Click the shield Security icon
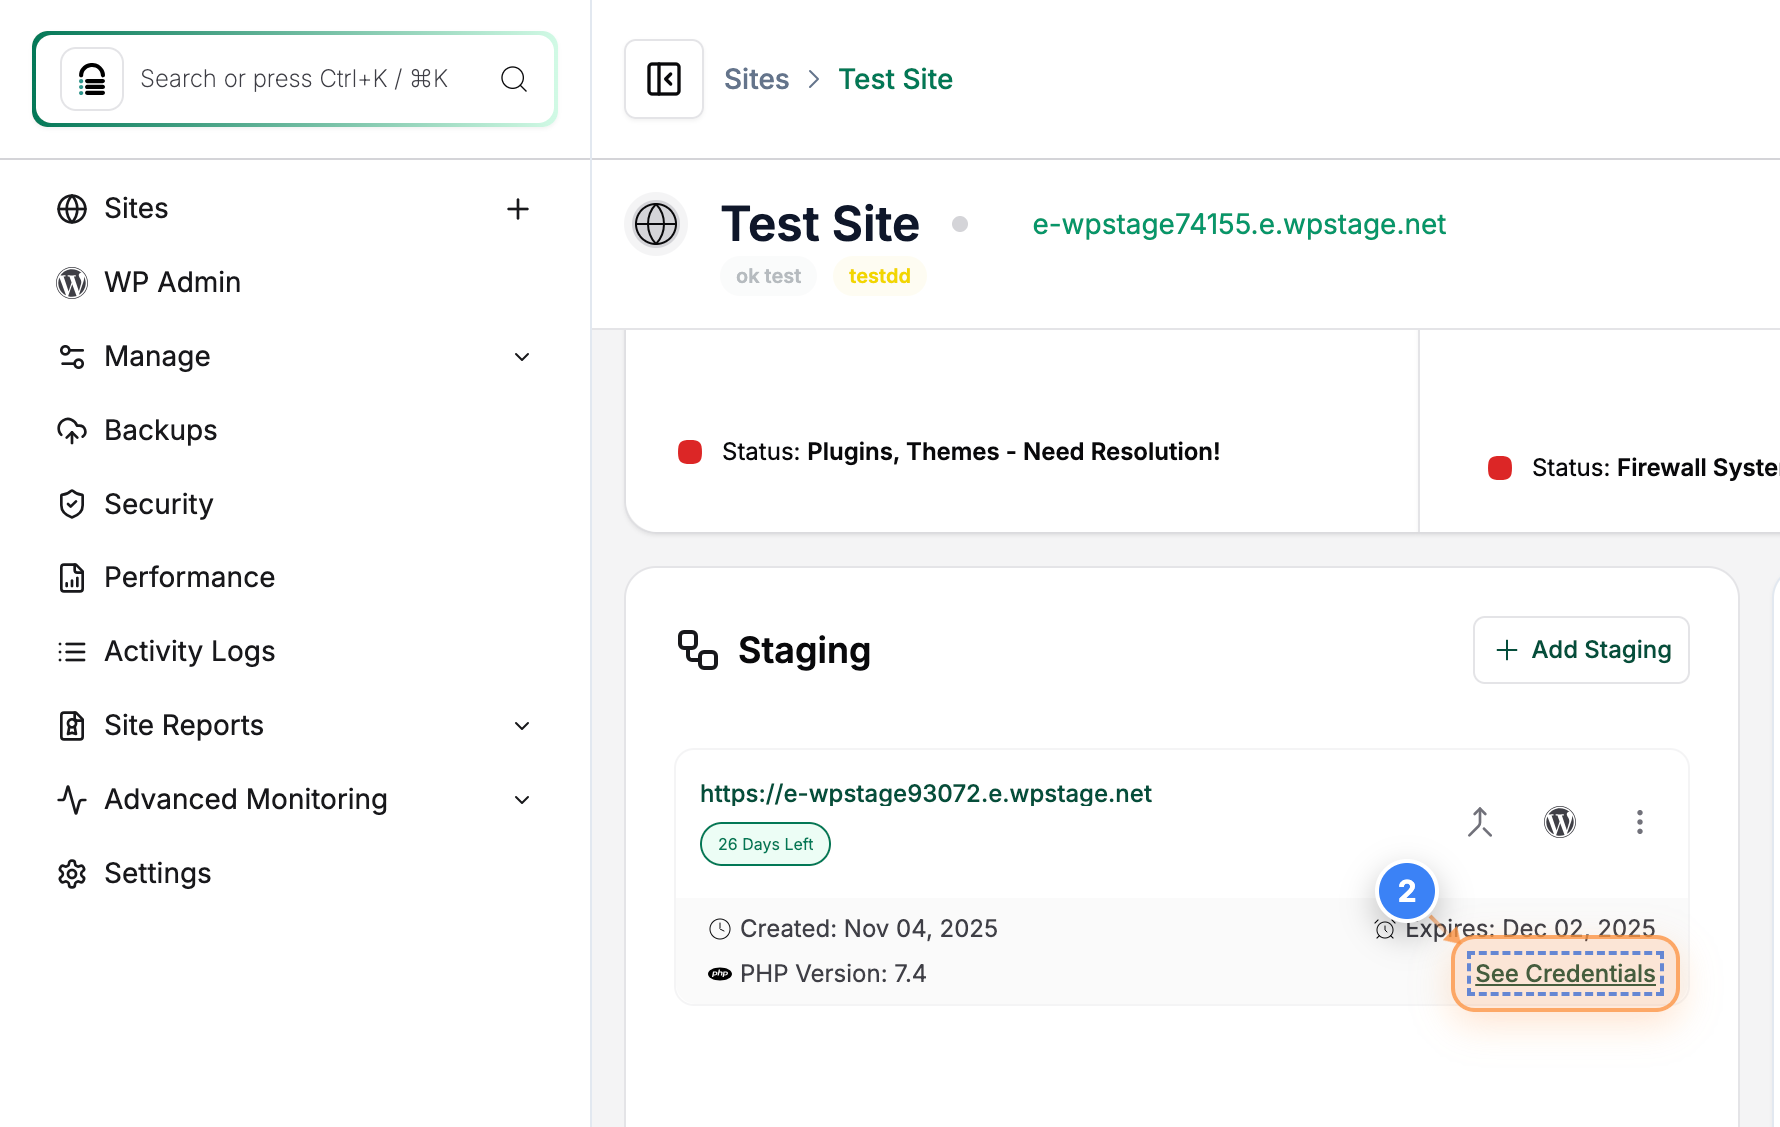1780x1127 pixels. click(72, 504)
